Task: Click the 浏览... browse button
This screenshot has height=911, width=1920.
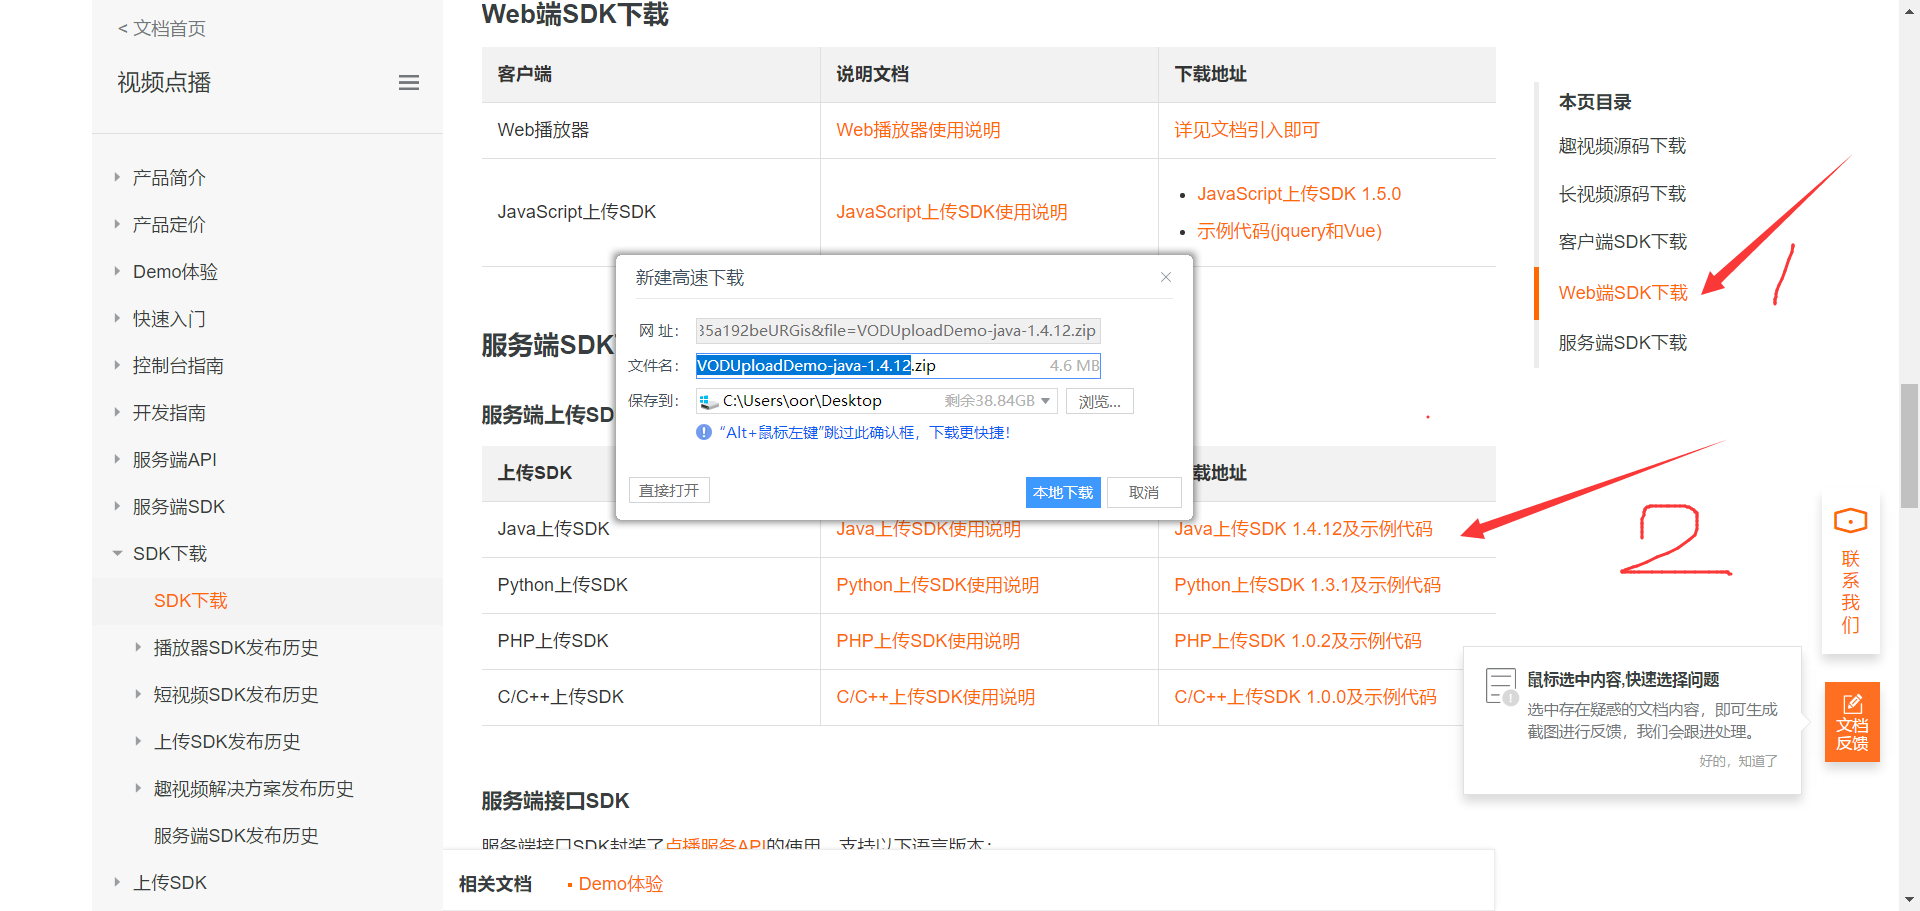Action: [1098, 400]
